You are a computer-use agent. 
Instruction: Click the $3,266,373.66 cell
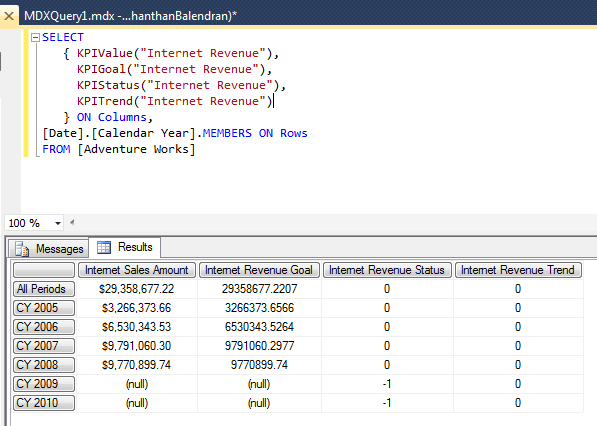[137, 308]
